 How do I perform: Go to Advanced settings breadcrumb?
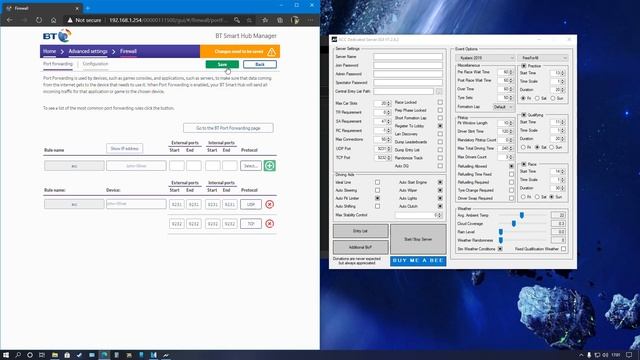tap(88, 51)
